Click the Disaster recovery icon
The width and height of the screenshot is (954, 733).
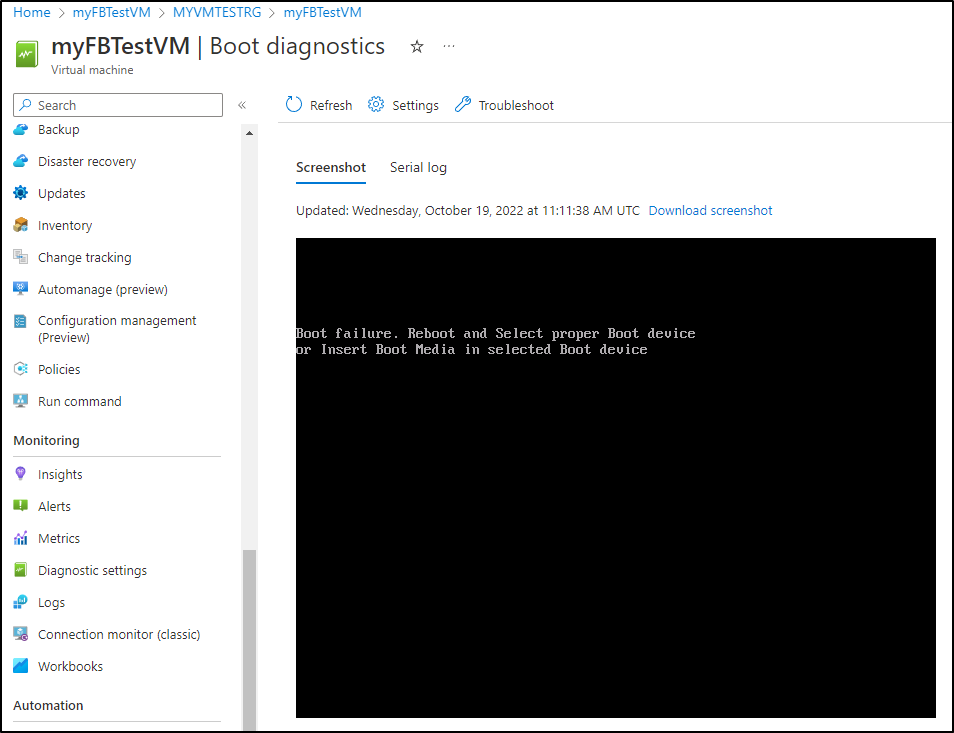coord(21,161)
